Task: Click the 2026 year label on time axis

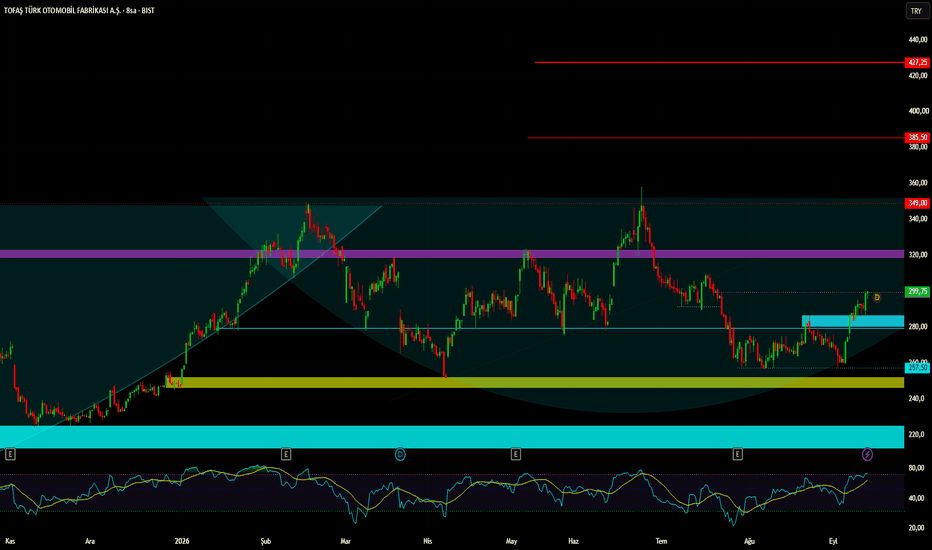Action: (x=182, y=541)
